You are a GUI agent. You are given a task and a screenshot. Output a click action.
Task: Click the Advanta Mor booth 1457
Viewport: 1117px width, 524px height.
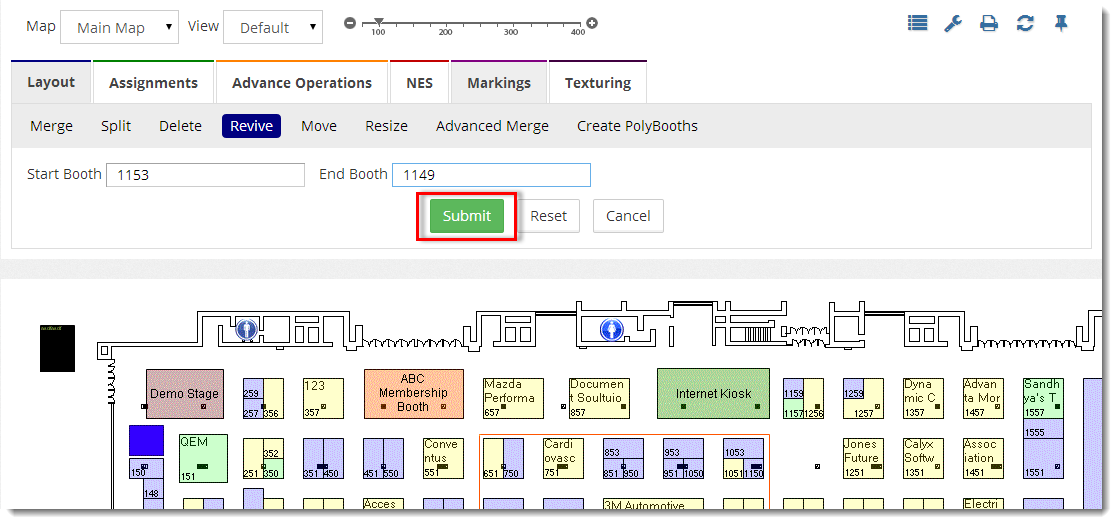tap(983, 398)
